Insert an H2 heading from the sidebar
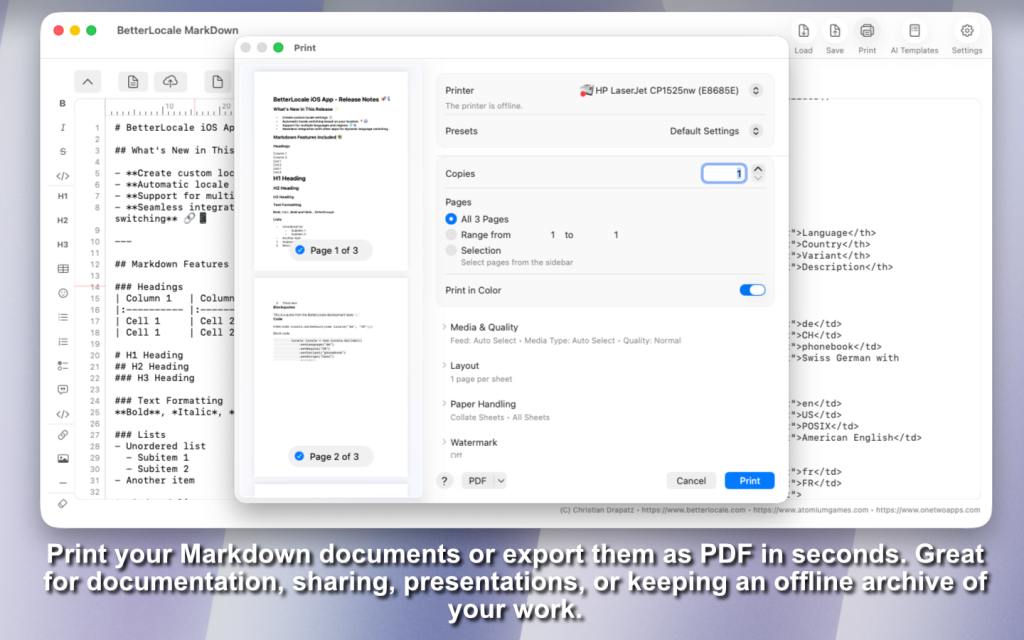Viewport: 1024px width, 640px height. click(x=62, y=220)
